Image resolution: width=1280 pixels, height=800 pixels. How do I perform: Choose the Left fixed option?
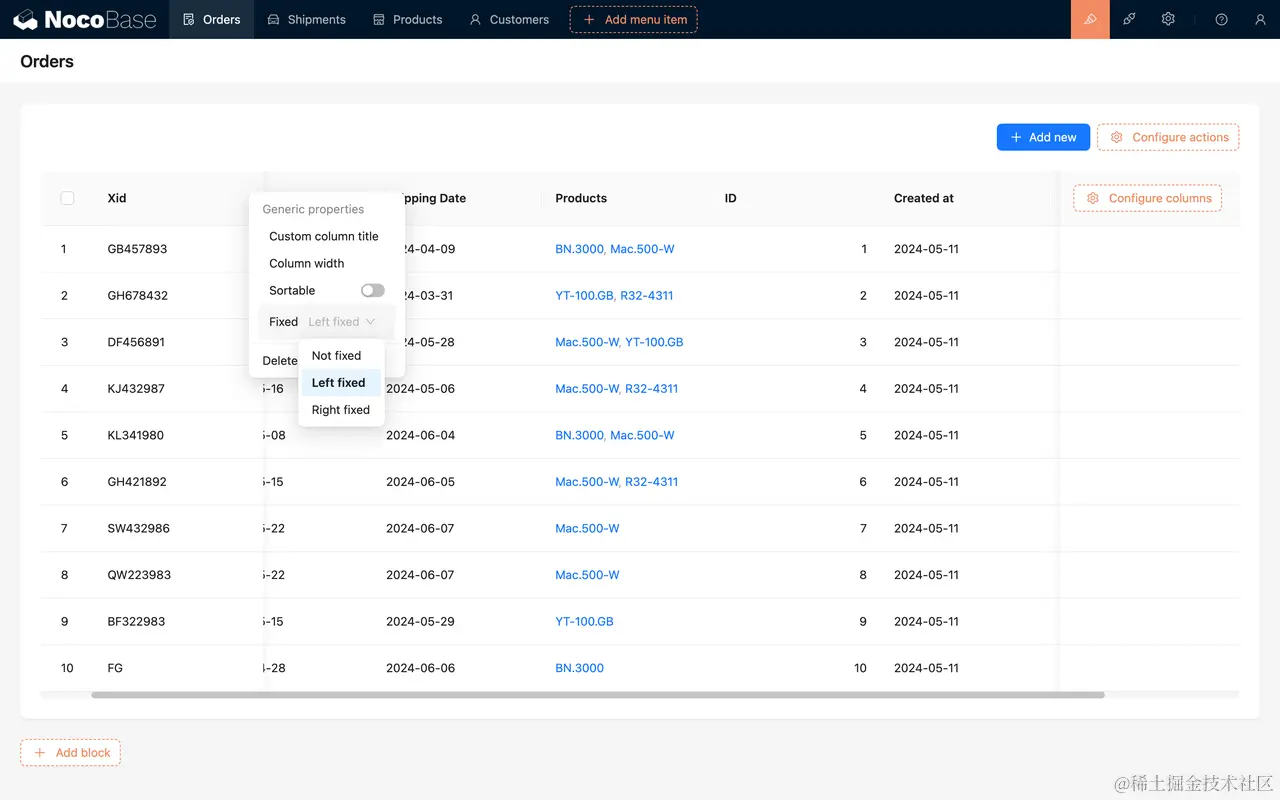click(341, 383)
